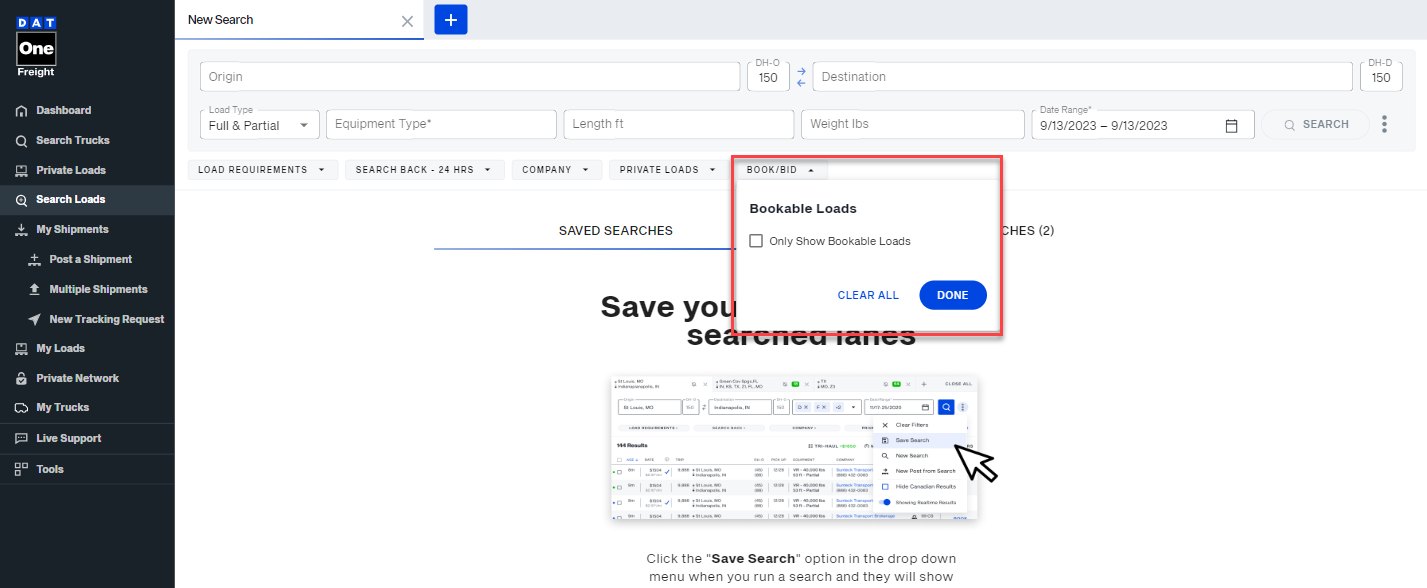Collapse the BOOK/BID filter panel
The image size is (1427, 588).
pyautogui.click(x=781, y=169)
